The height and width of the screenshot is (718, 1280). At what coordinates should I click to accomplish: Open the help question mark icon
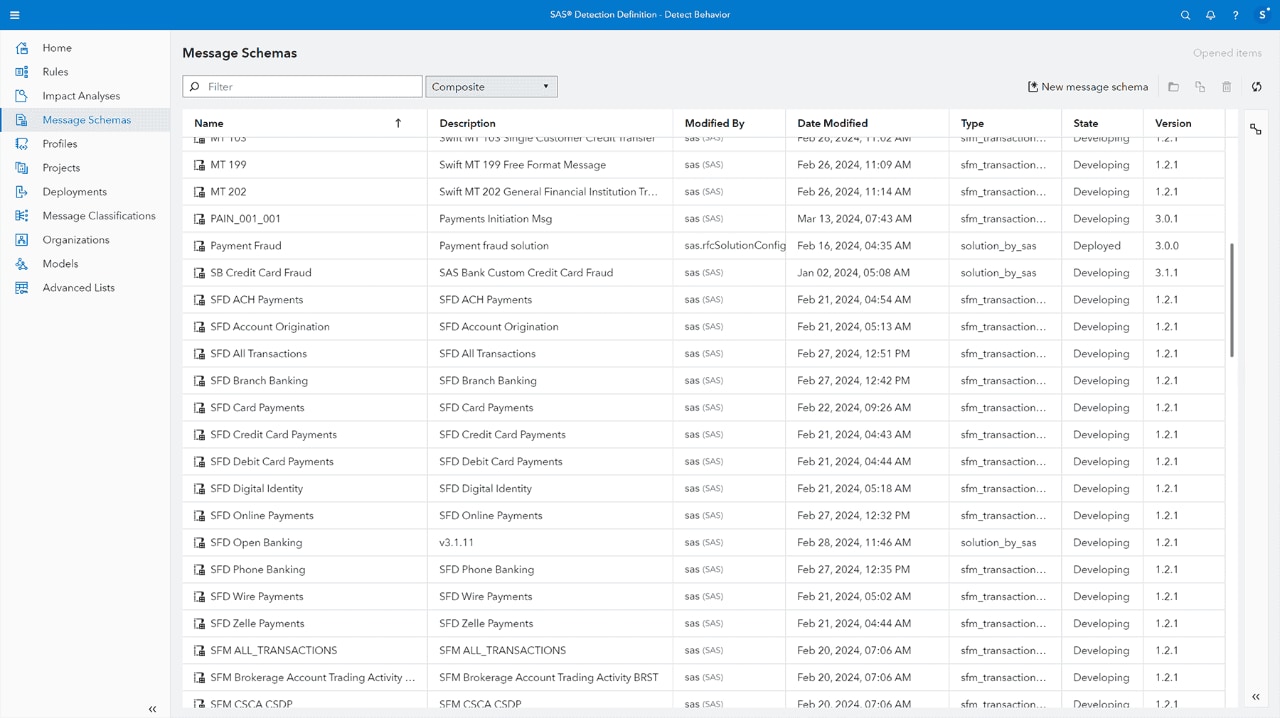point(1235,15)
